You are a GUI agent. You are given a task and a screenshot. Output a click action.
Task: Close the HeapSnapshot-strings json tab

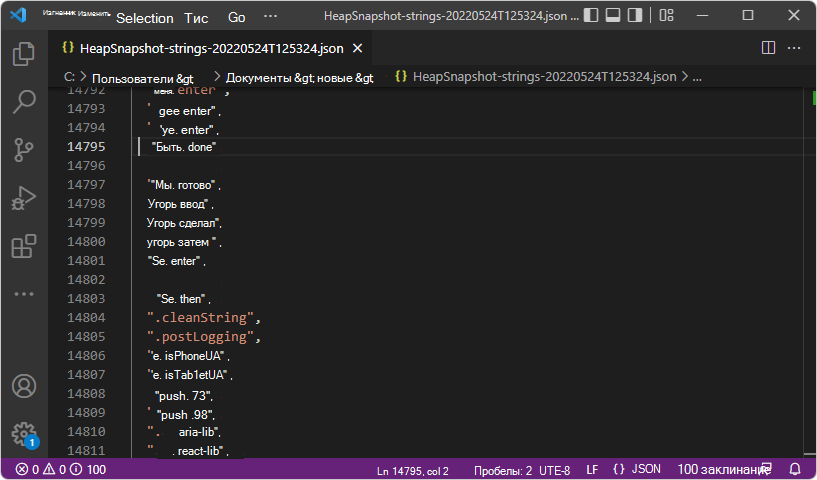pyautogui.click(x=357, y=48)
